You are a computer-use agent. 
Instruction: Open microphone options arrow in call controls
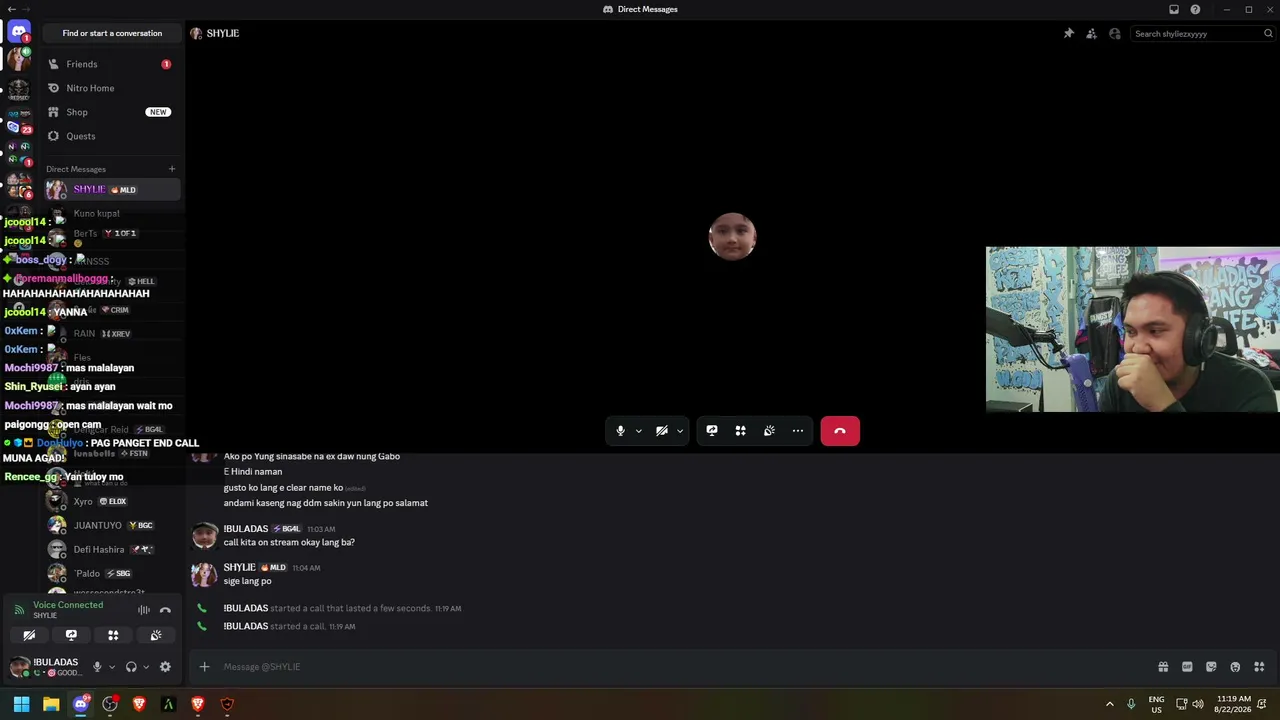639,431
